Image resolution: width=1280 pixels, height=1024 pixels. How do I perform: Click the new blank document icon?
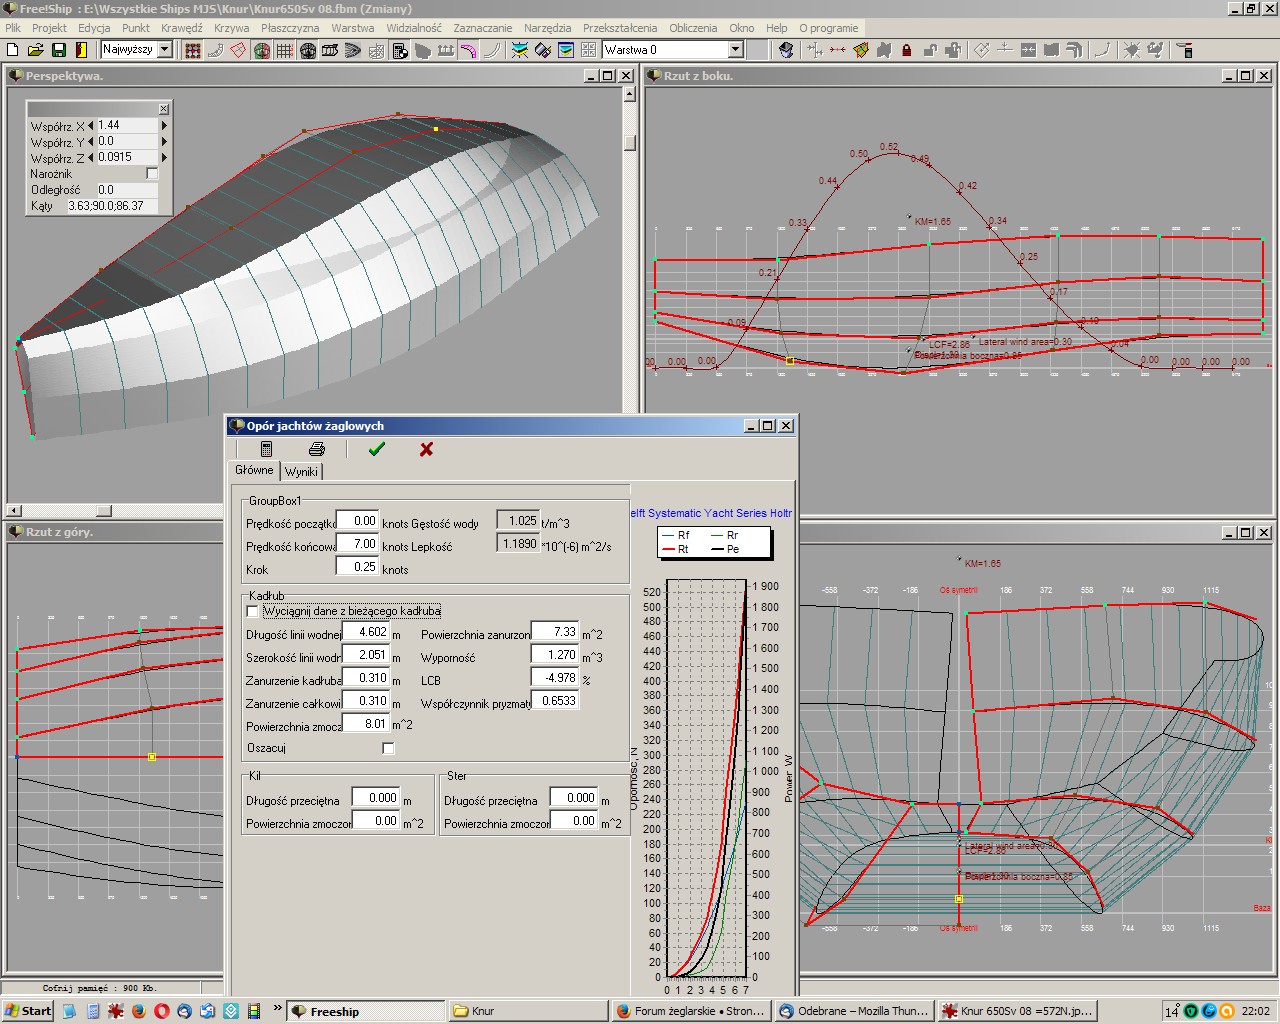(x=13, y=50)
